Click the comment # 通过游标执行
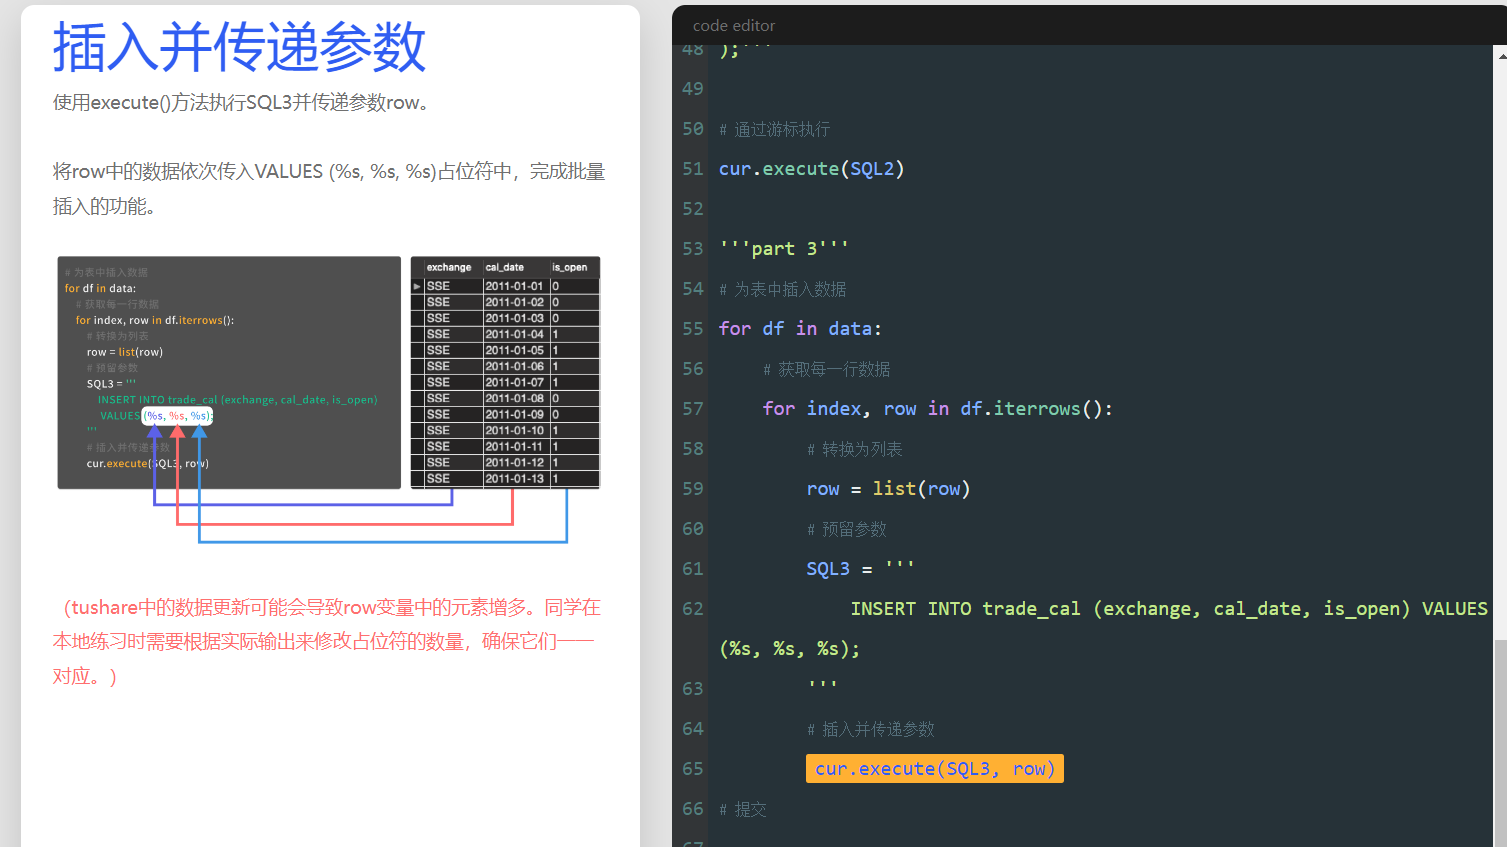The width and height of the screenshot is (1507, 847). [x=774, y=129]
